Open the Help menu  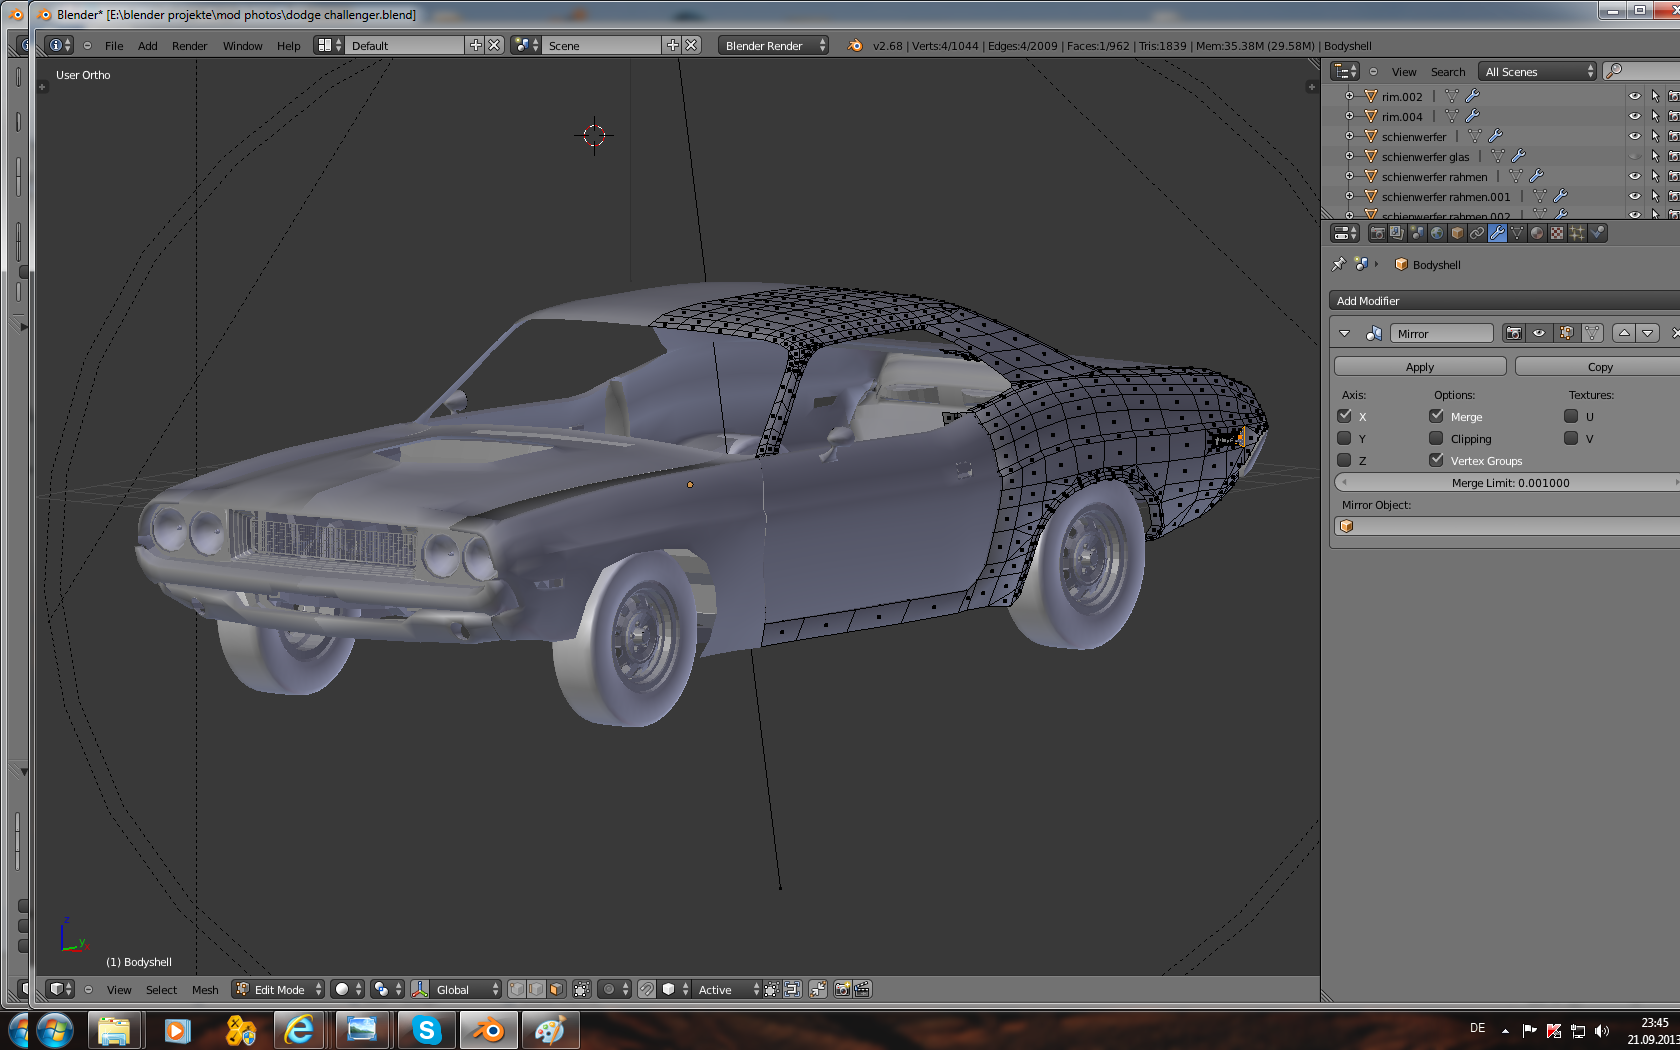(x=288, y=46)
